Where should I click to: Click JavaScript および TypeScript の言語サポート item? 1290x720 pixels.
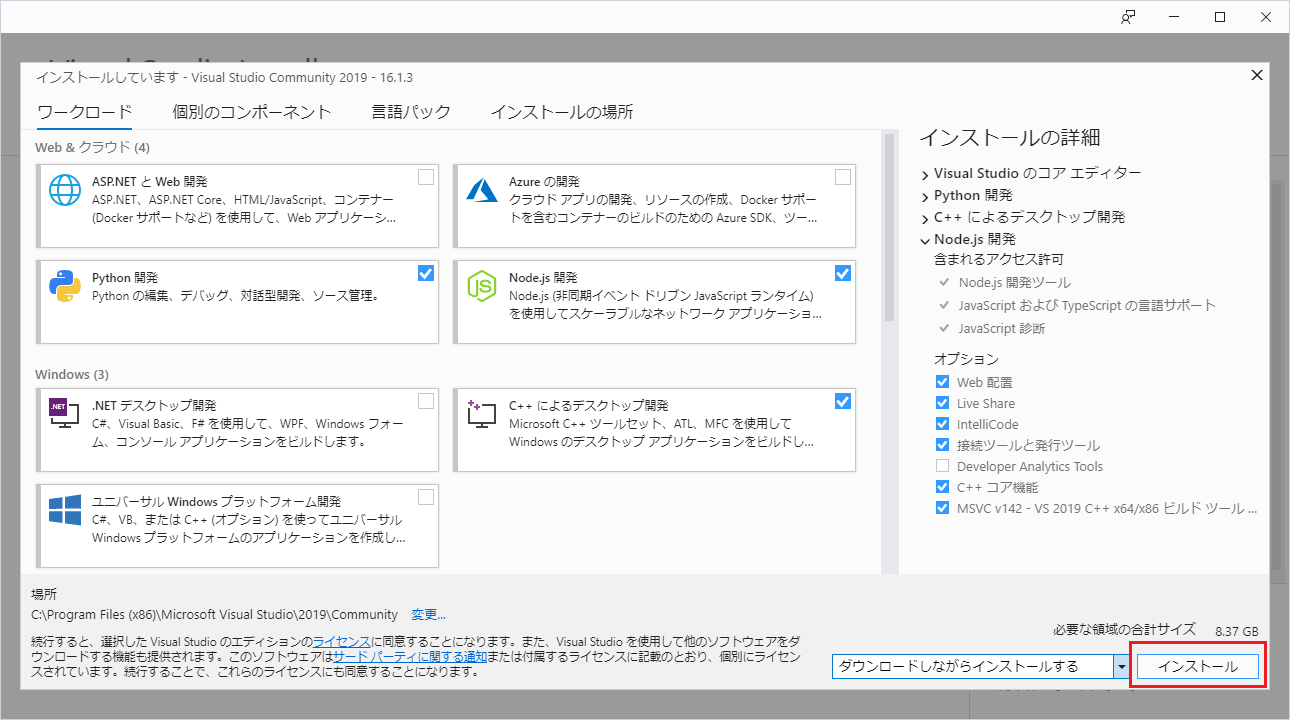pyautogui.click(x=1087, y=305)
